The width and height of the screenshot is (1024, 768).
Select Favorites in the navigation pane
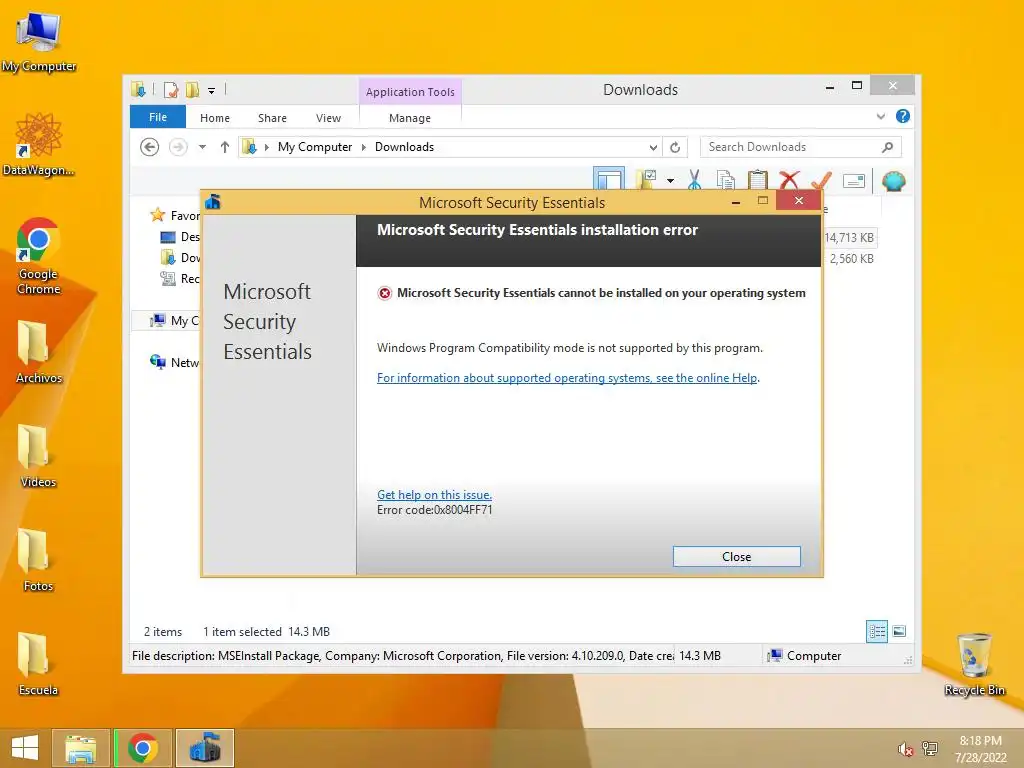point(175,215)
